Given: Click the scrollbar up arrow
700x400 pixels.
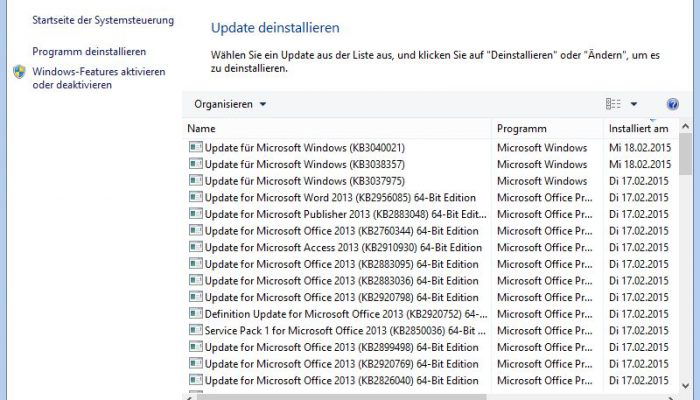Looking at the screenshot, I should pyautogui.click(x=686, y=126).
